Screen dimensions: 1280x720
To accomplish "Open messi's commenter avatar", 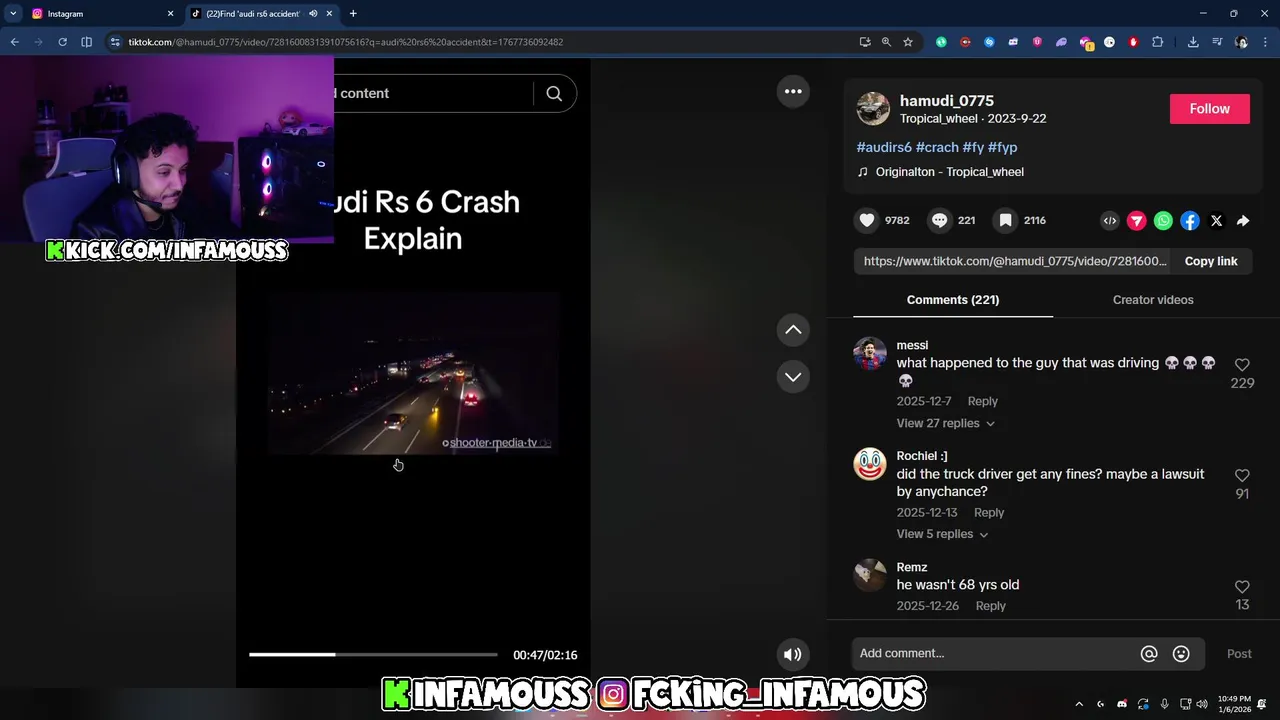I will pyautogui.click(x=870, y=354).
